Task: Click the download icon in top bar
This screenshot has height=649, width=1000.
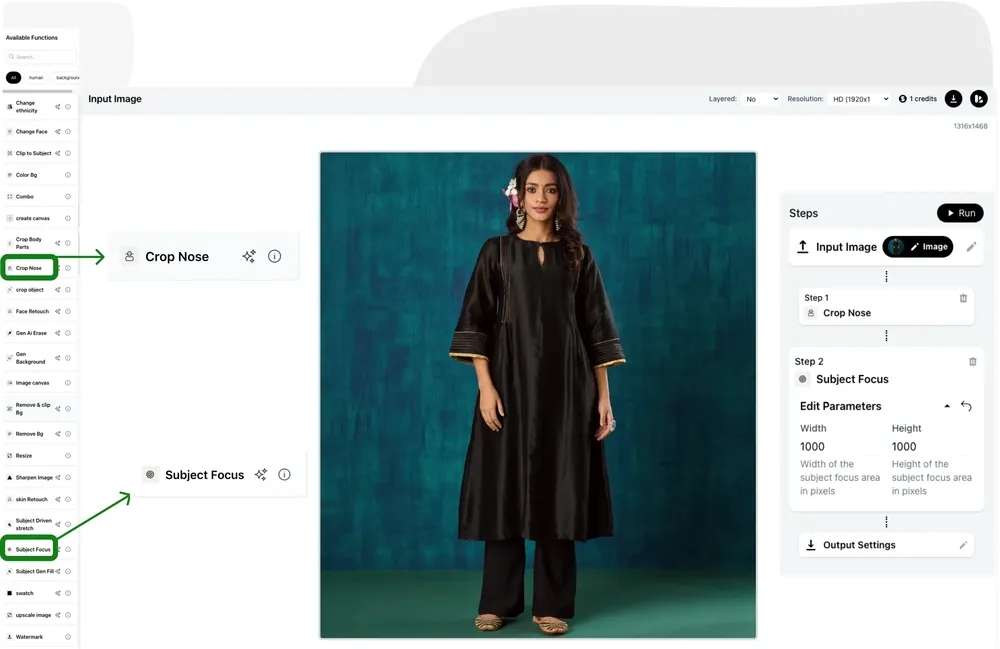Action: click(953, 99)
